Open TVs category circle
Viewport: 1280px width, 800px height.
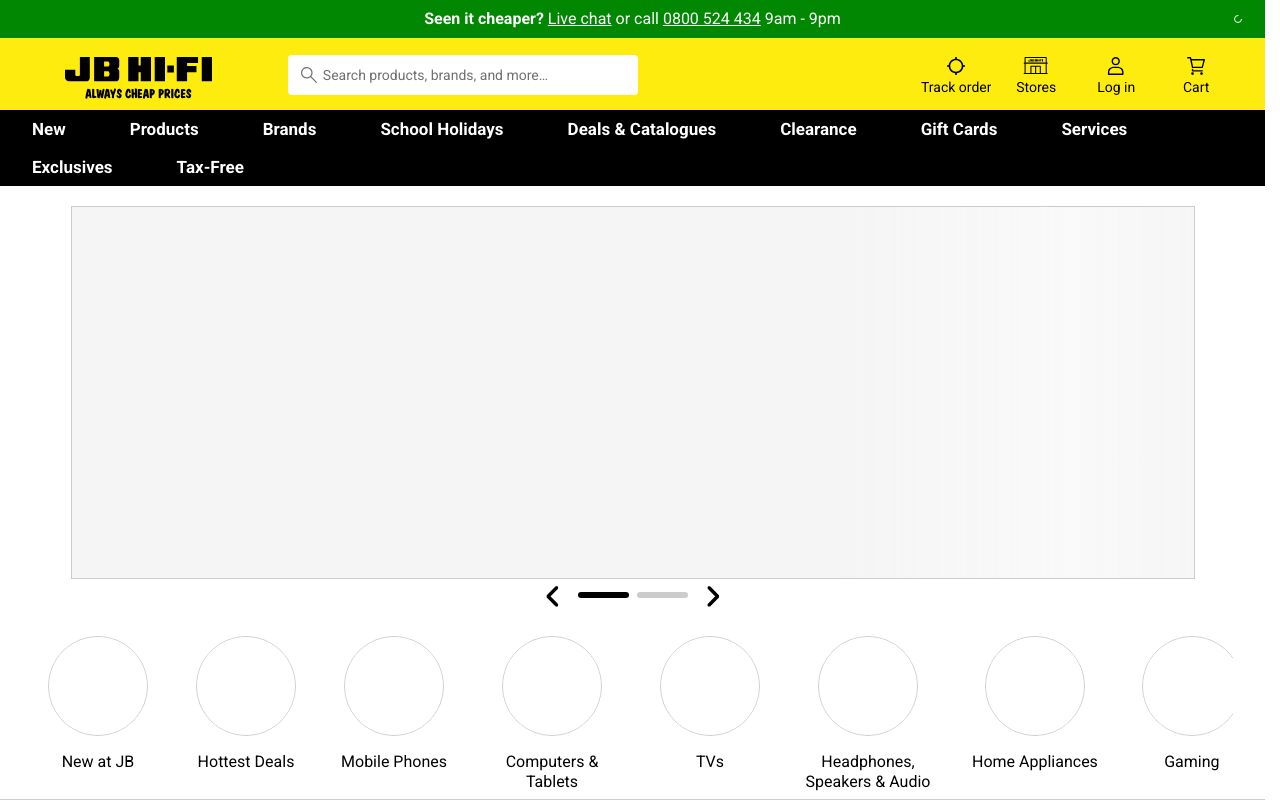[x=710, y=686]
